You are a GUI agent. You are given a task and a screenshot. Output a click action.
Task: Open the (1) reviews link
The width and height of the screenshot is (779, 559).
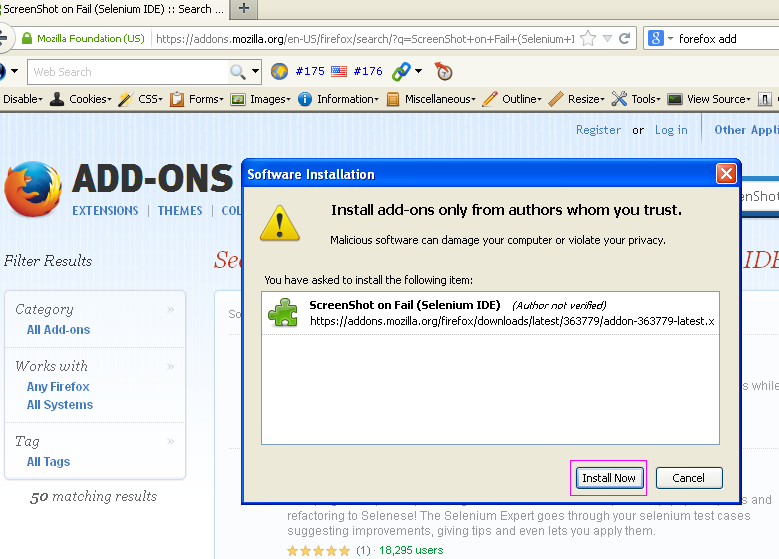tap(363, 551)
